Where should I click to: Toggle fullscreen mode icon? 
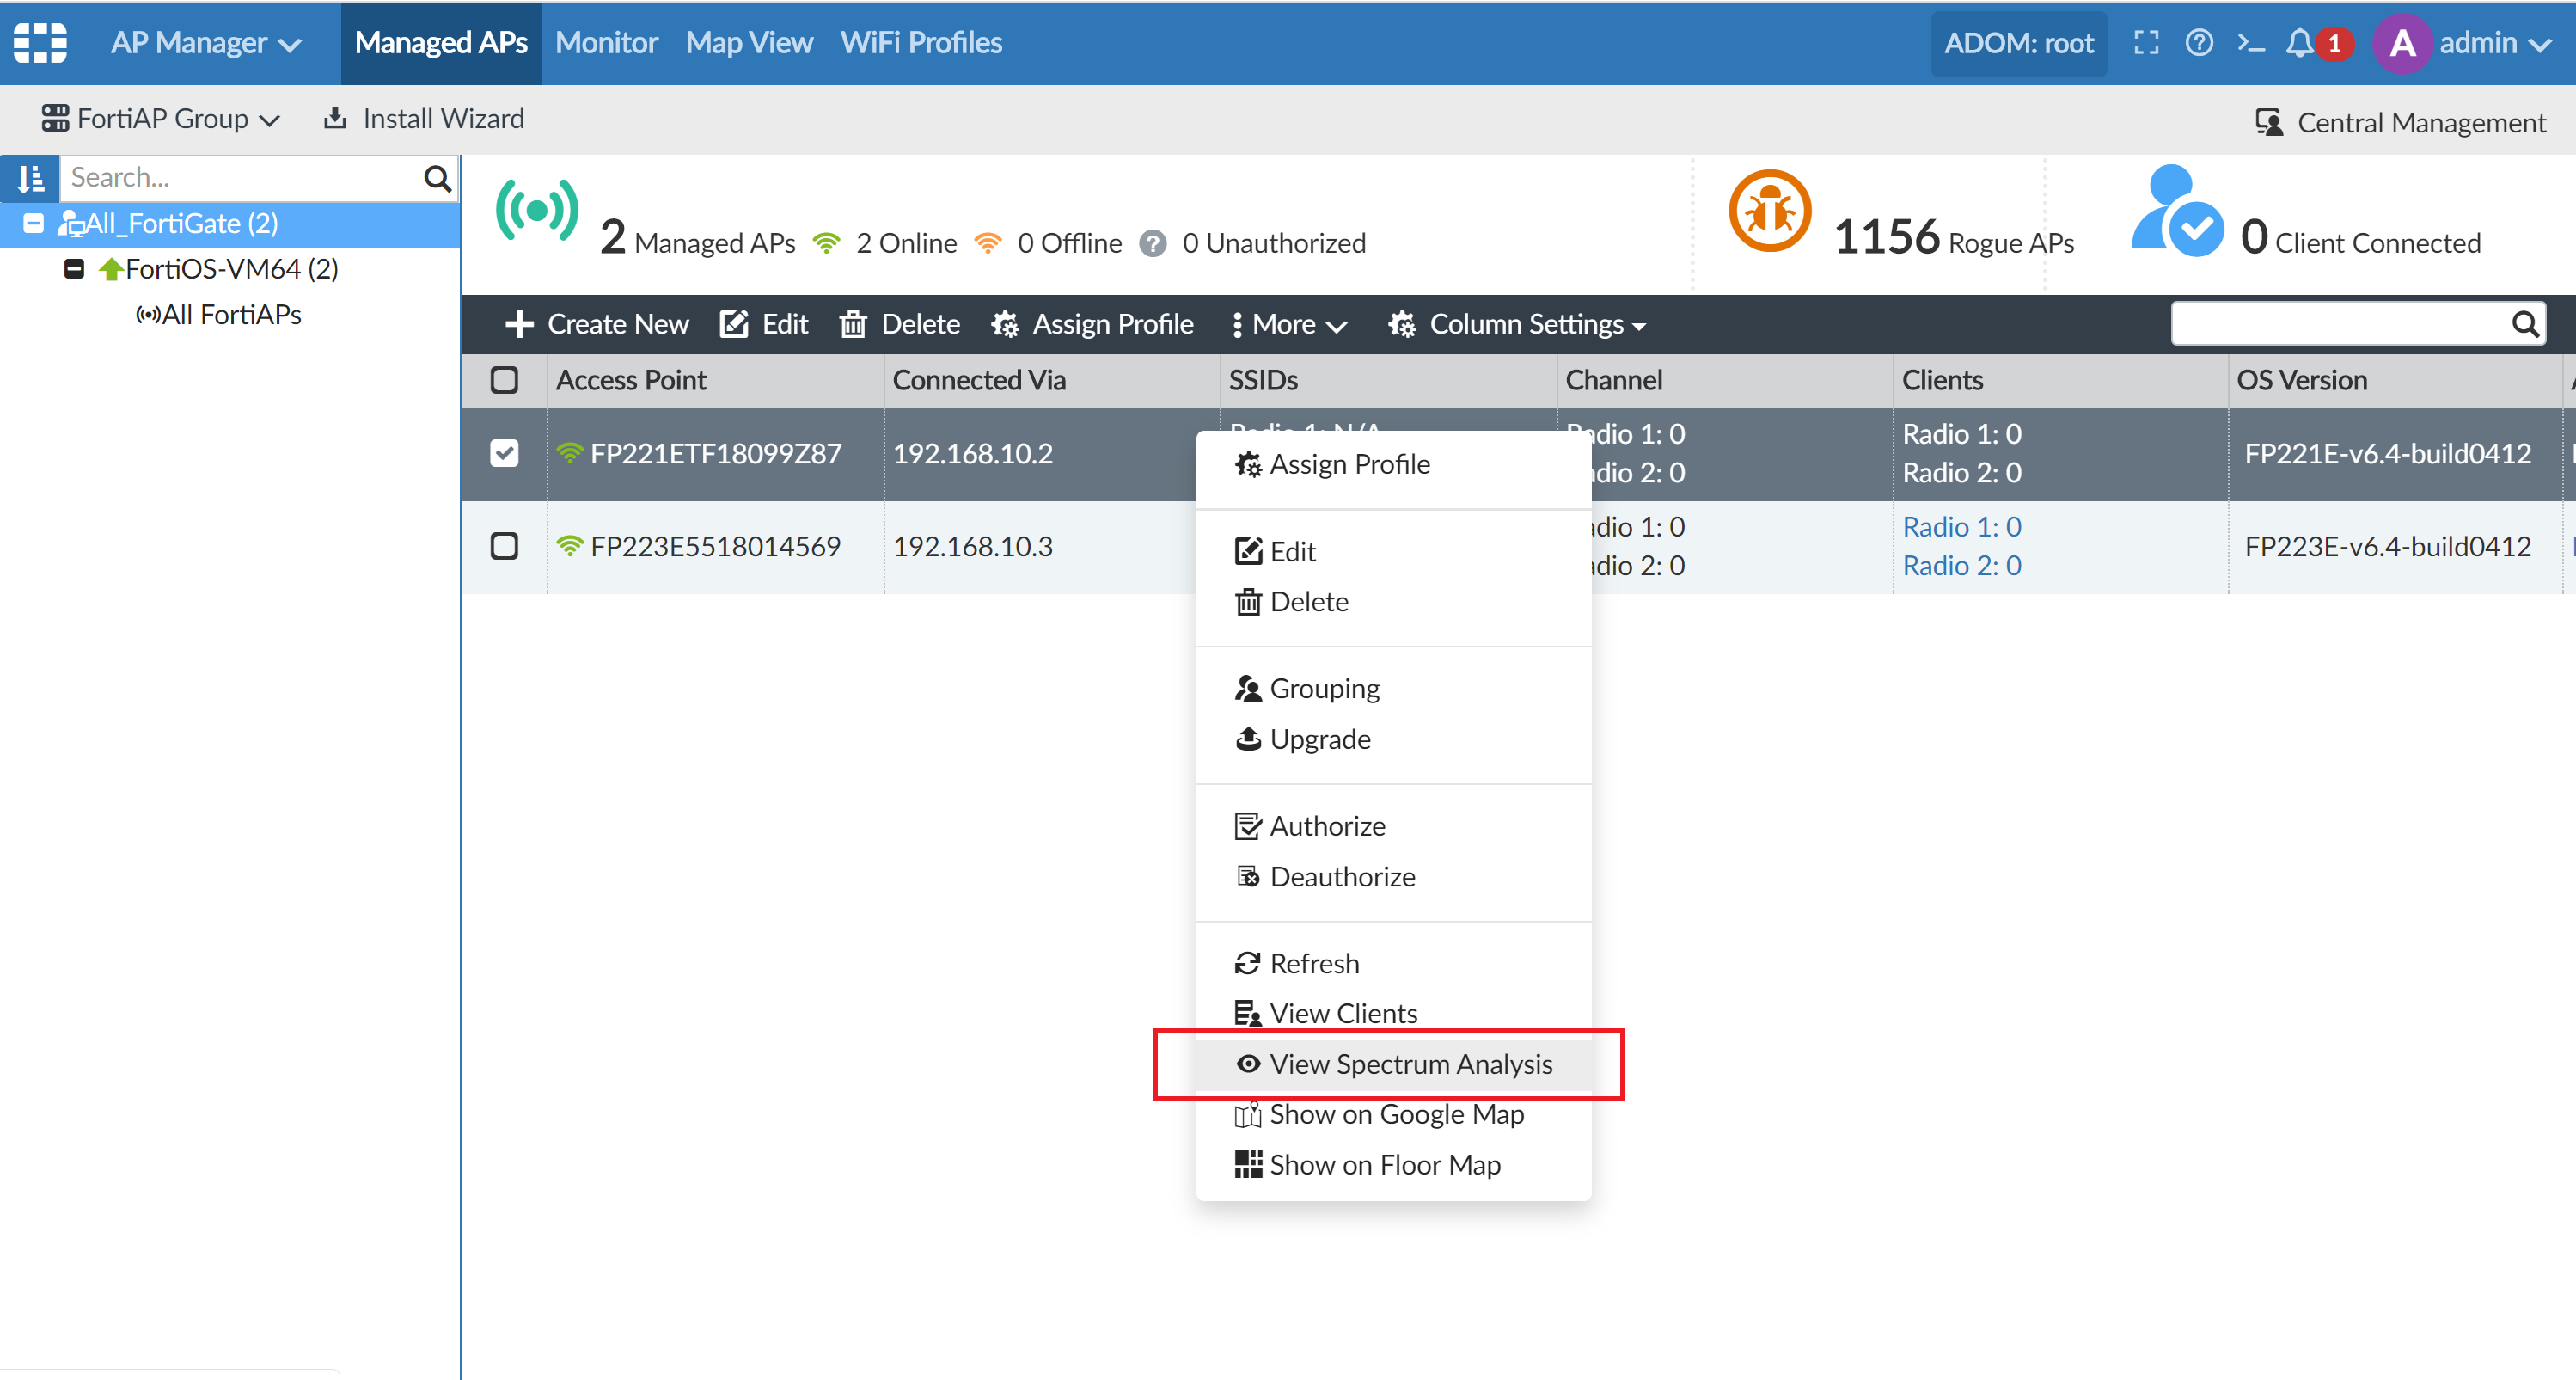coord(2146,43)
